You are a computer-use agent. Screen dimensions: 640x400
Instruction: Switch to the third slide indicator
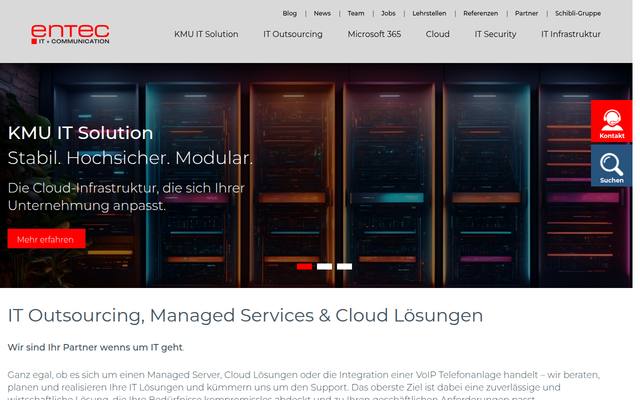pos(344,267)
